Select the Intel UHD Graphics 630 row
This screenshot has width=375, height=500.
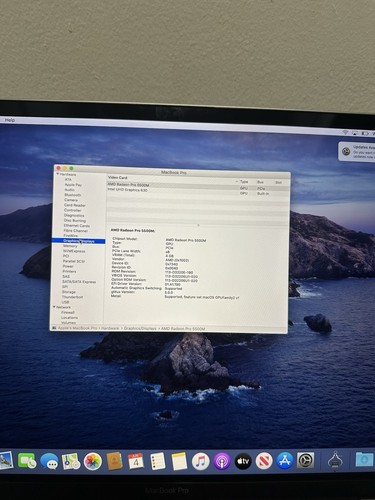click(198, 191)
